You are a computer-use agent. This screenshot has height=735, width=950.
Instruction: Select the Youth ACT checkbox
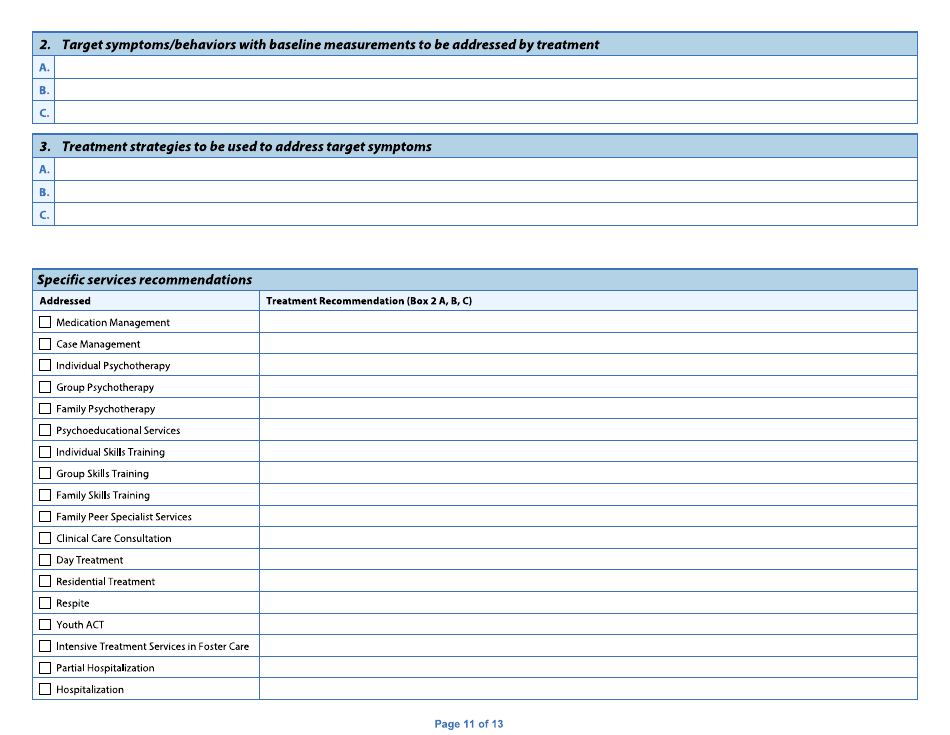(x=45, y=623)
